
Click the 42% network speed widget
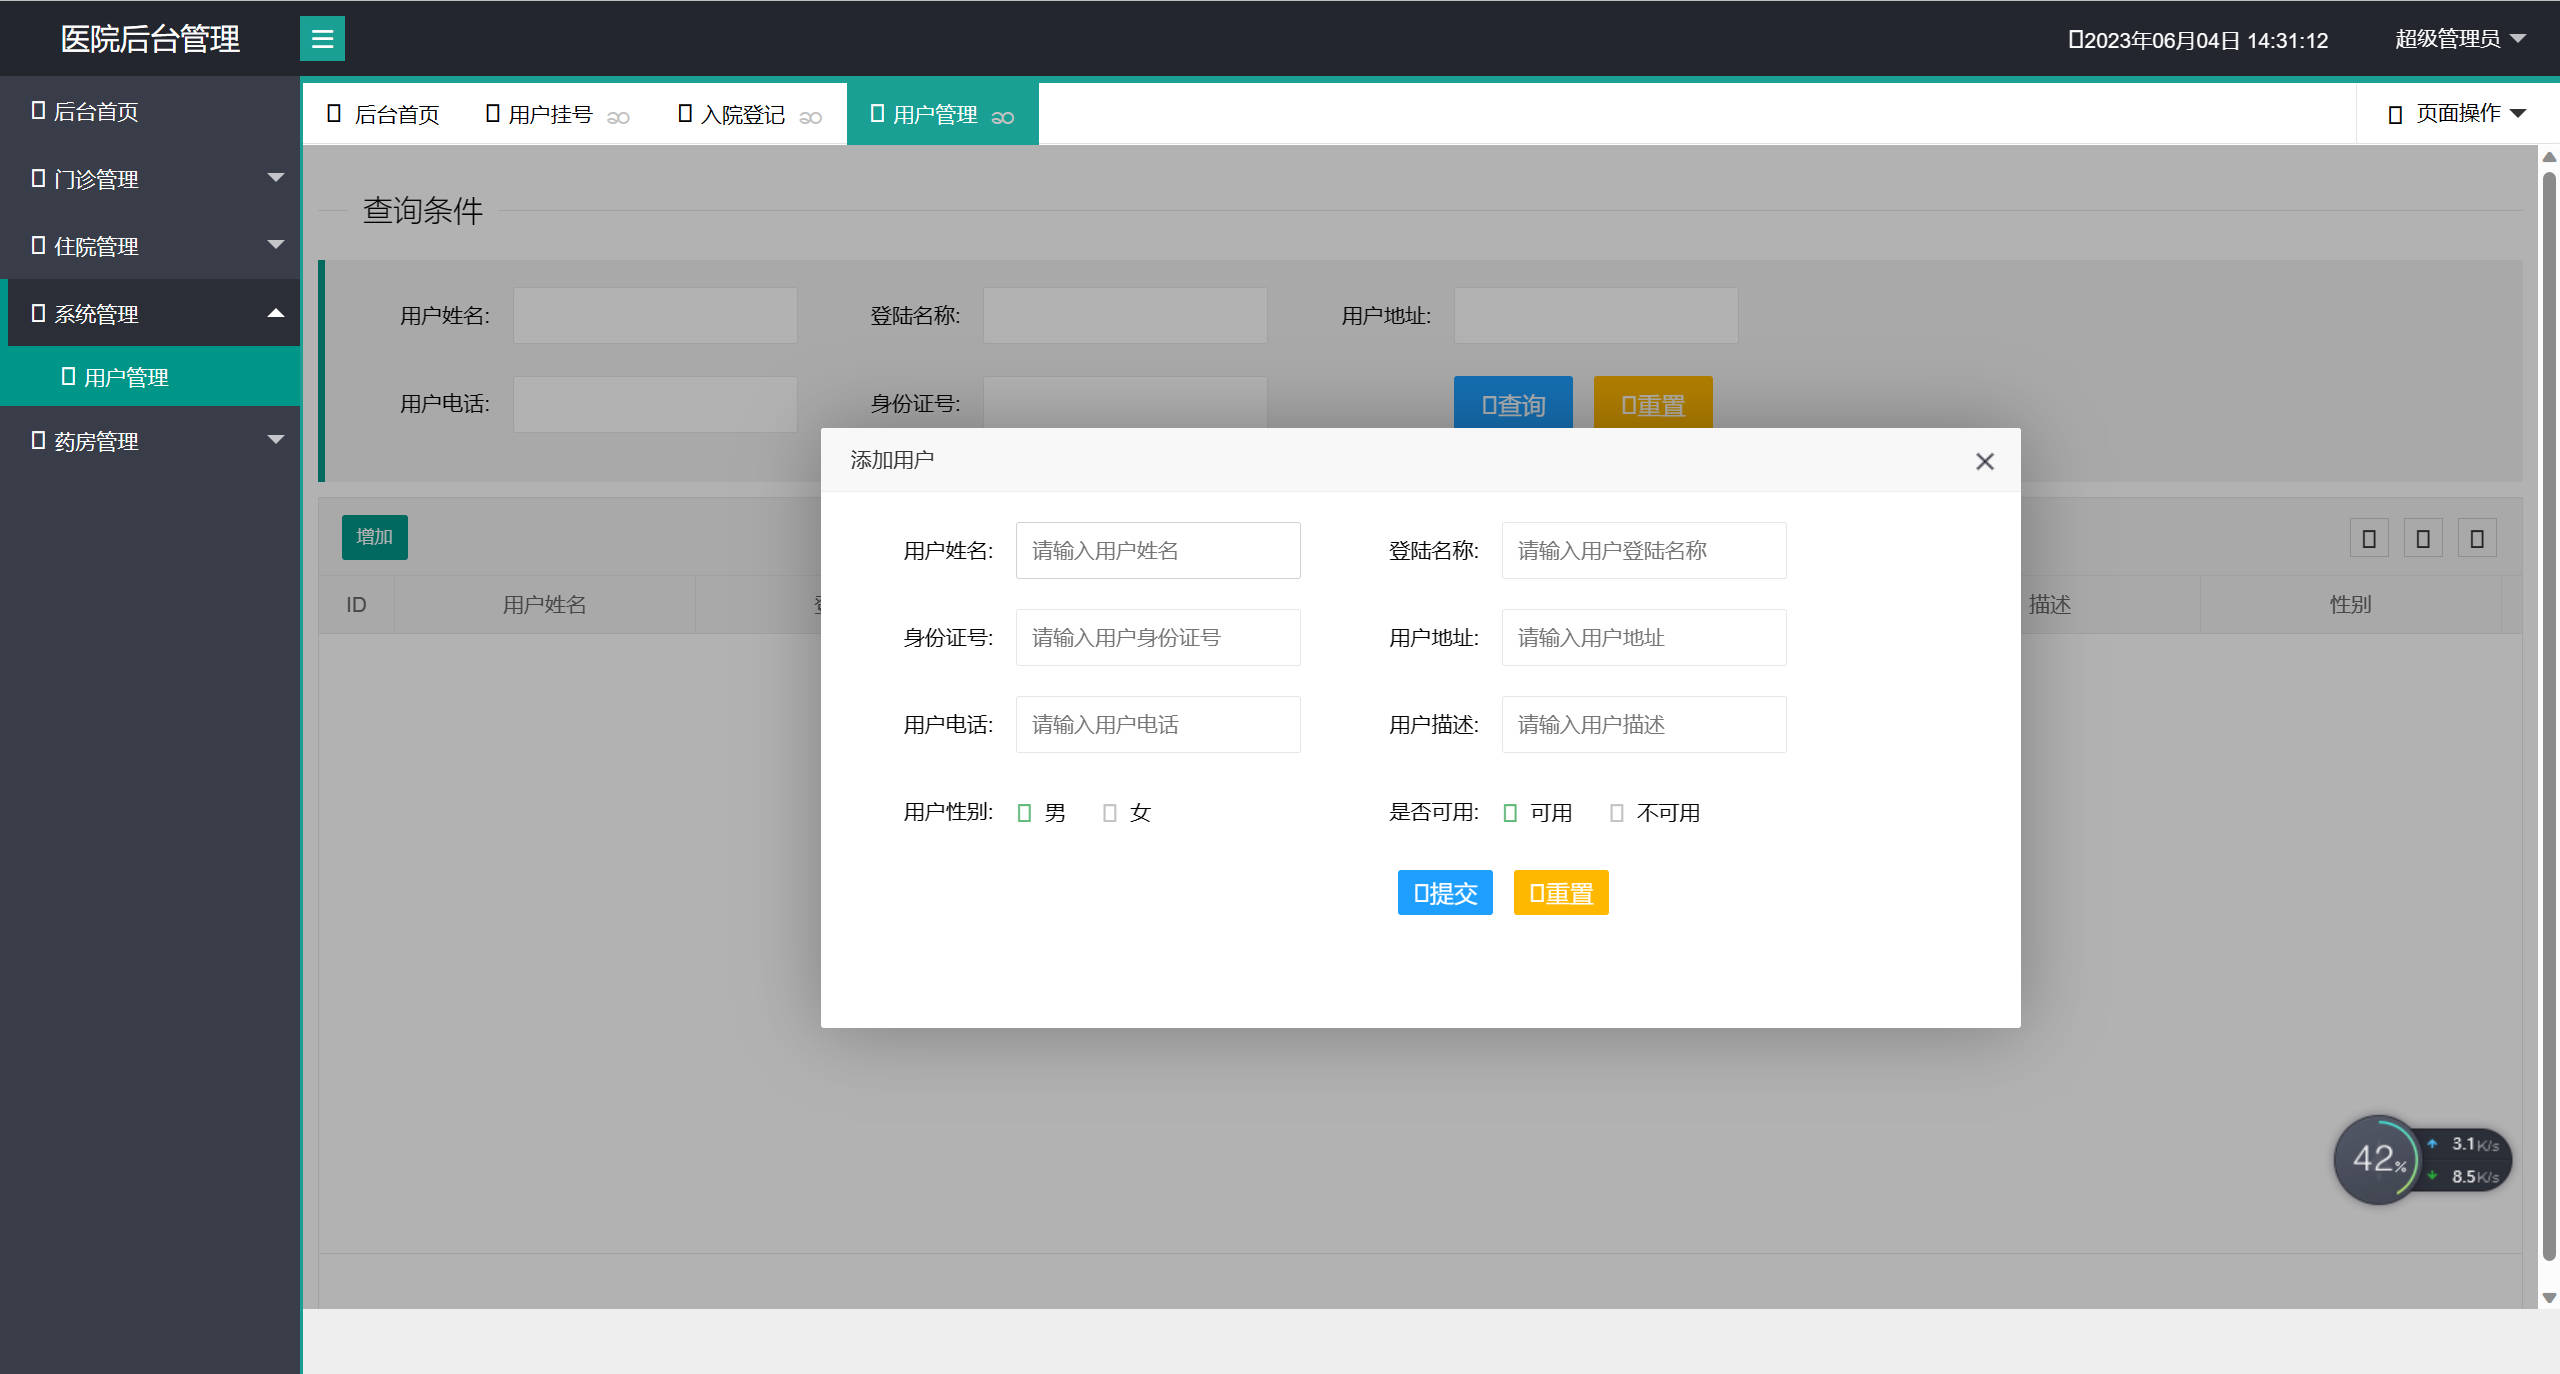pyautogui.click(x=2380, y=1159)
